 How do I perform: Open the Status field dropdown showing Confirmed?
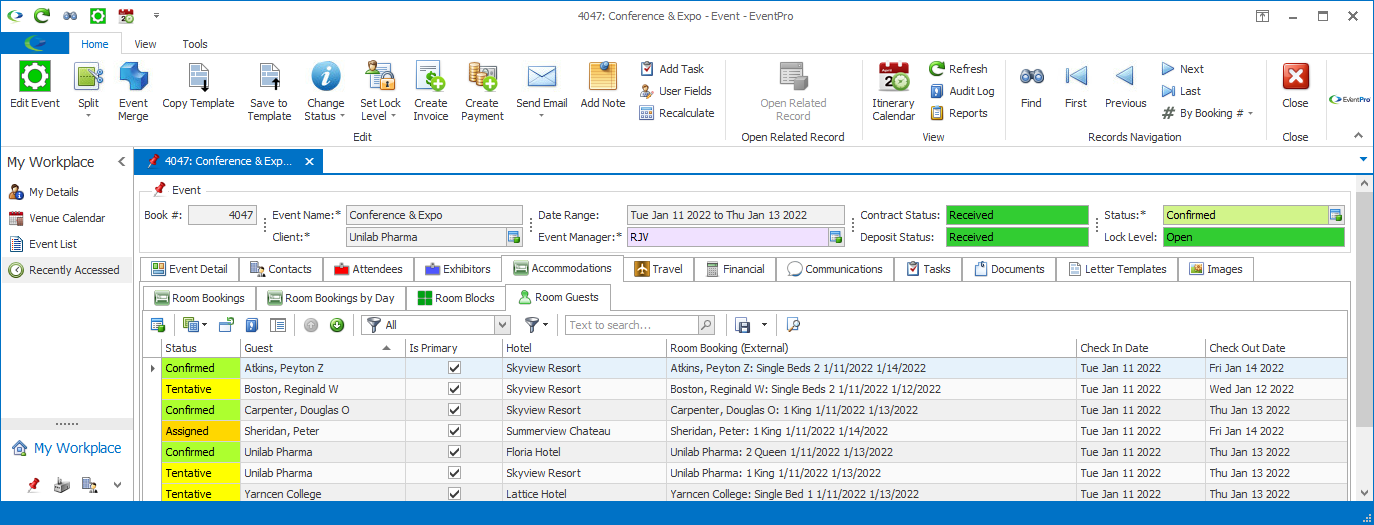[x=1336, y=215]
